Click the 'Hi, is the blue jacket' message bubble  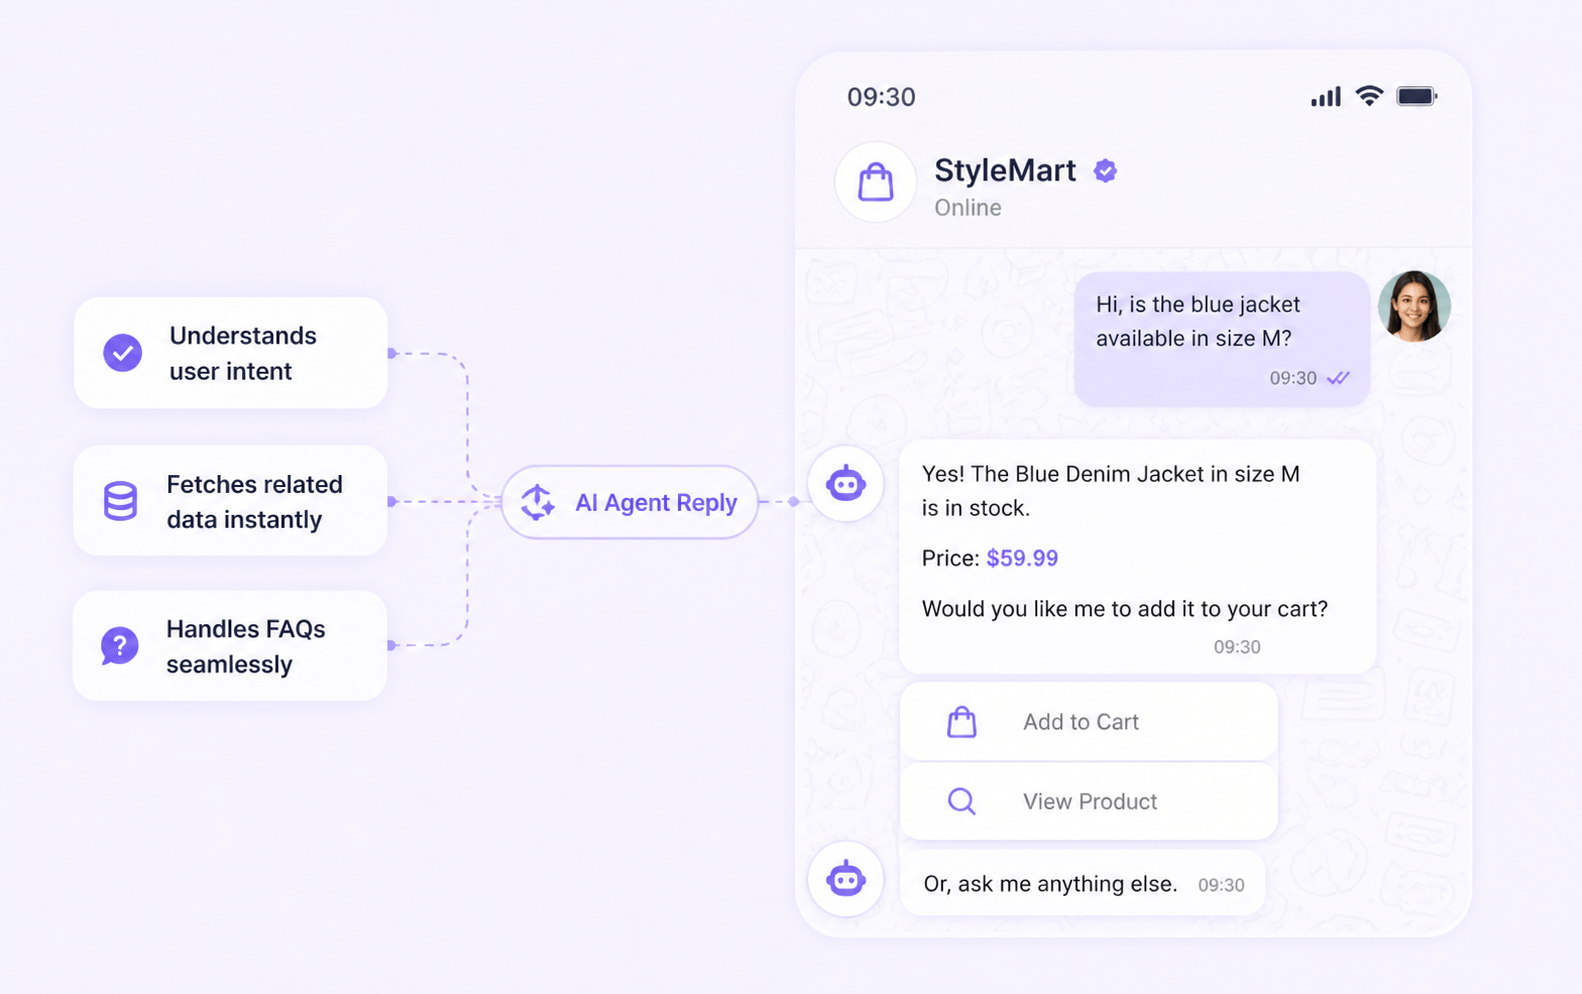point(1222,339)
